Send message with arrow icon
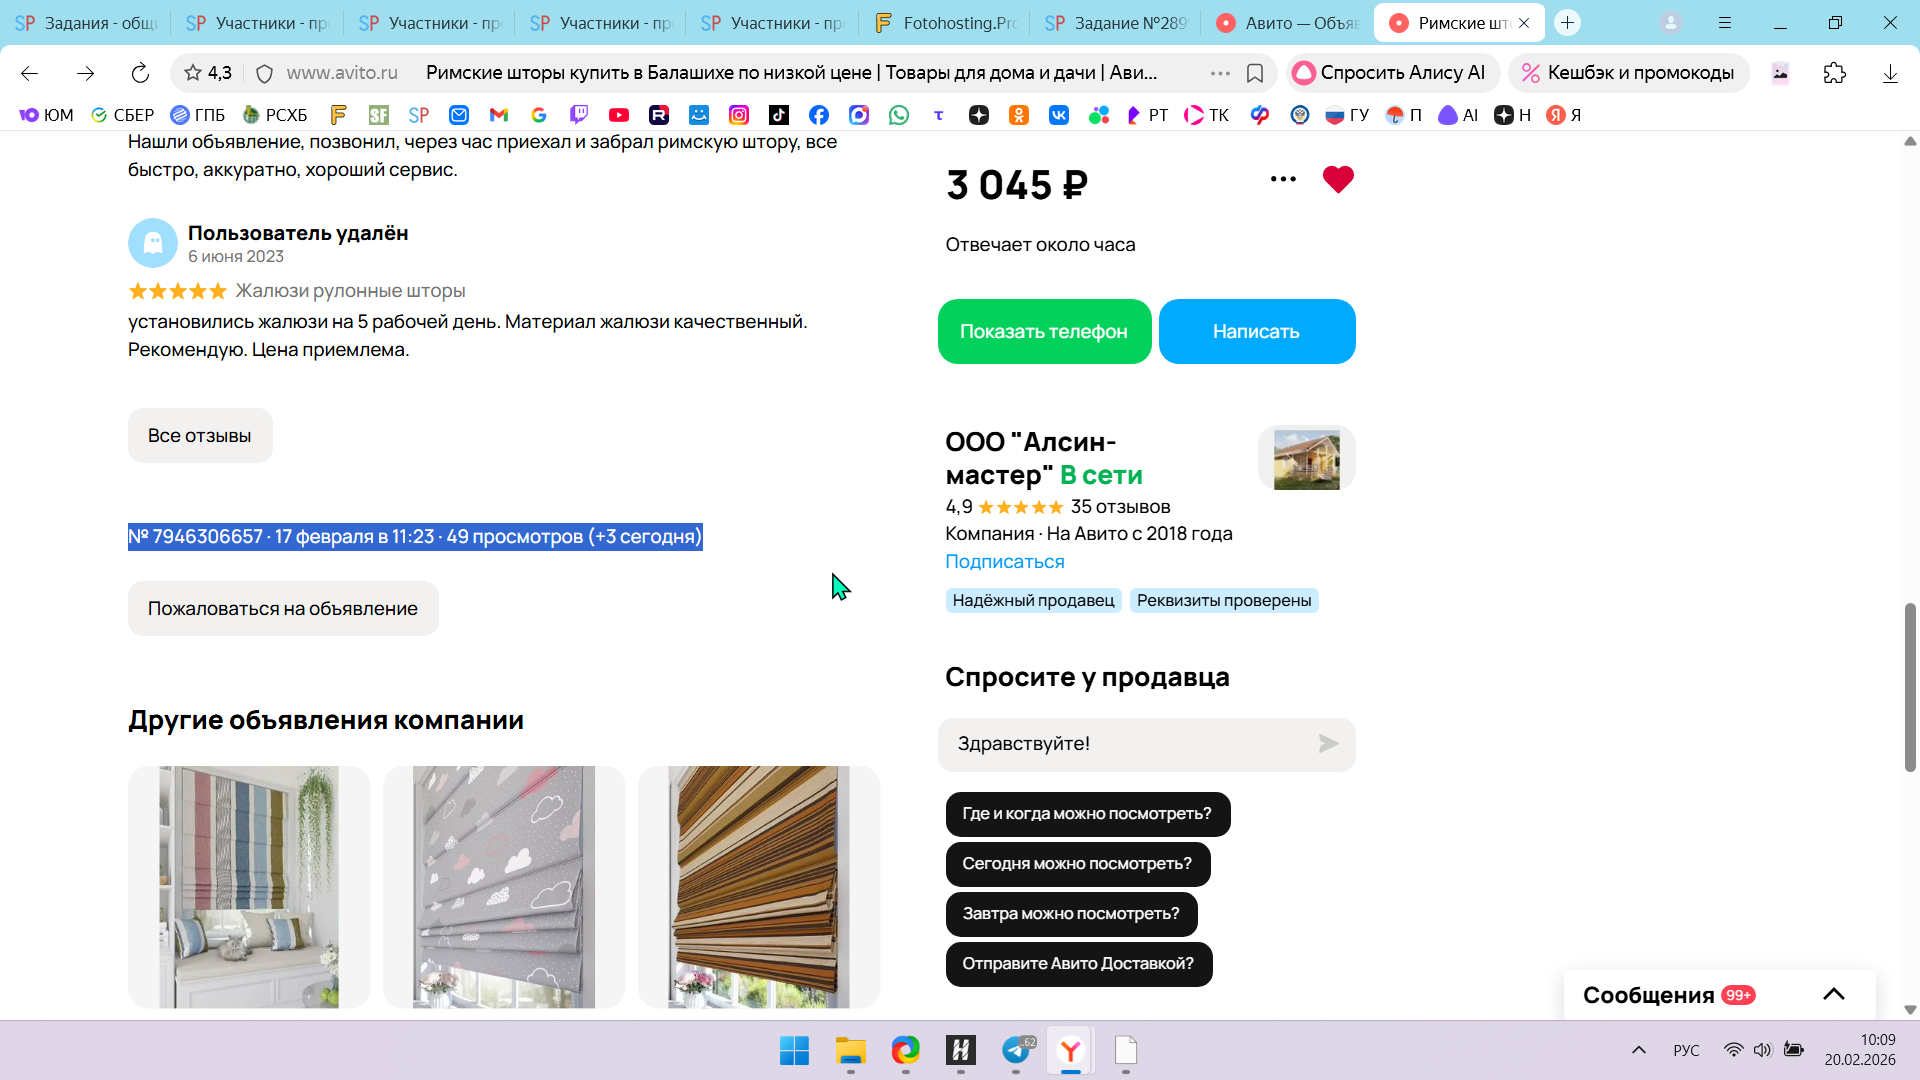1920x1080 pixels. coord(1328,744)
